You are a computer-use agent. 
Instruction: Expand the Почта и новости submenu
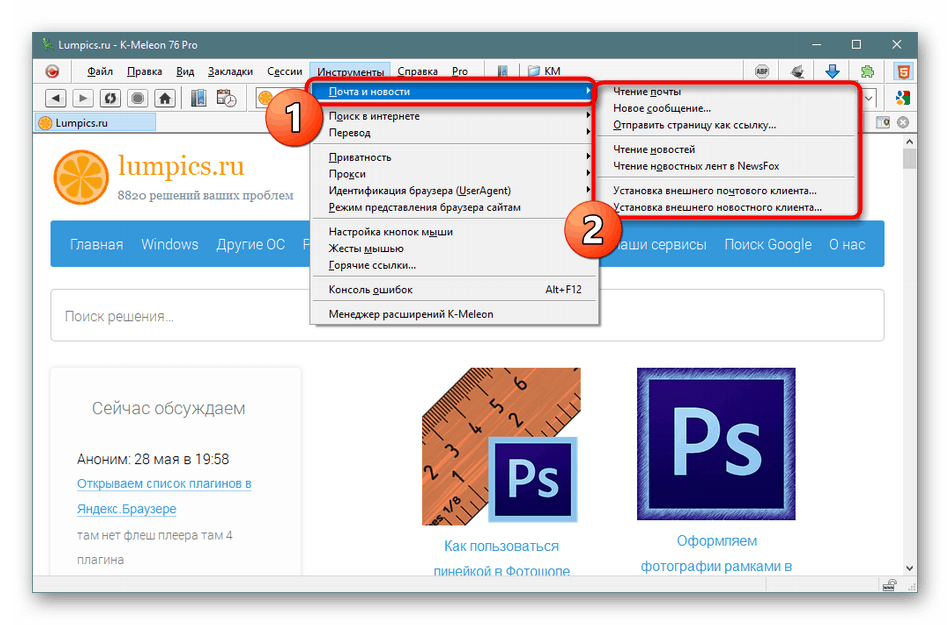[x=453, y=91]
